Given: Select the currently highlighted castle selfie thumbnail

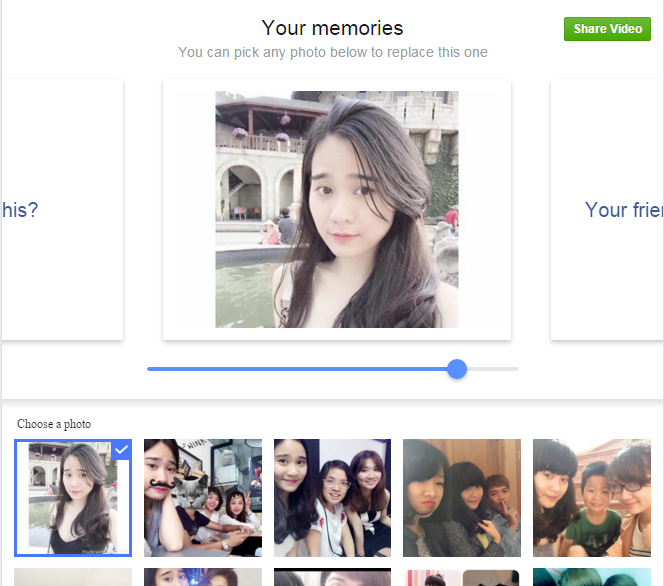Looking at the screenshot, I should pos(73,498).
